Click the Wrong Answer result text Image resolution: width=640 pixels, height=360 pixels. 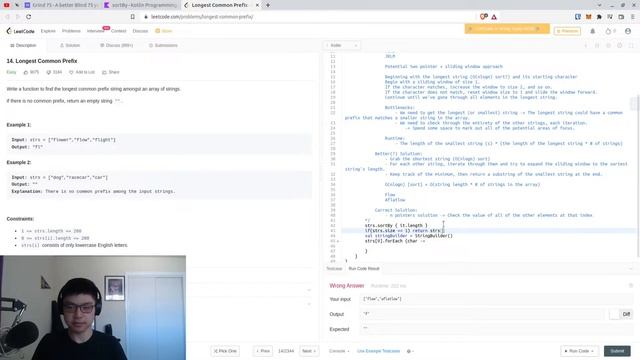coord(347,286)
